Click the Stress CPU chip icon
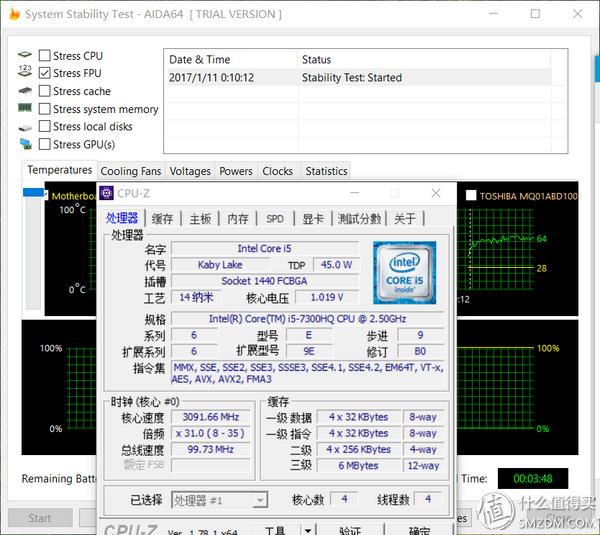 point(25,55)
